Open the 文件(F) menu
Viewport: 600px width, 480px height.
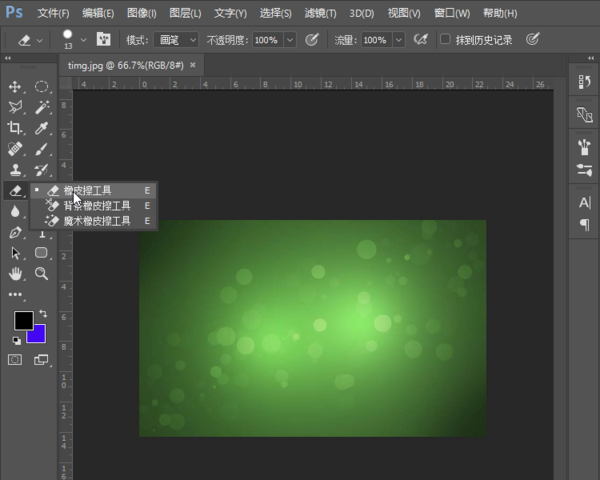click(53, 13)
